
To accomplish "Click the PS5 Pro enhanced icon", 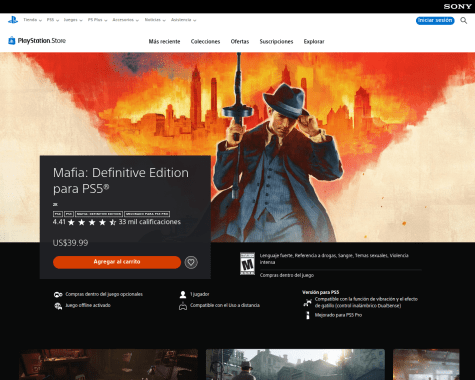I will (308, 315).
